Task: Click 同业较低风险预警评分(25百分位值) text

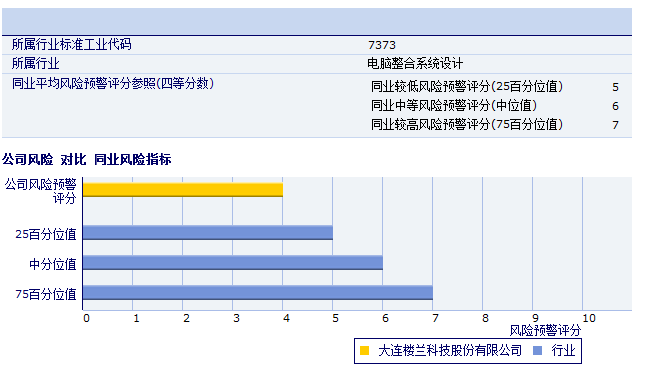Action: [x=467, y=86]
